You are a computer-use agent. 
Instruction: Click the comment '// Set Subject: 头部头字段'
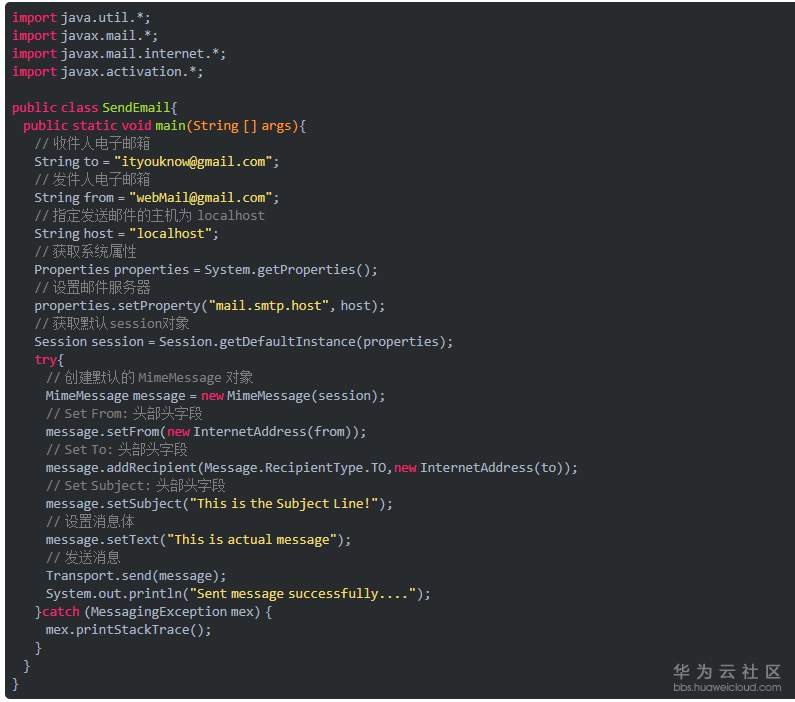[135, 486]
